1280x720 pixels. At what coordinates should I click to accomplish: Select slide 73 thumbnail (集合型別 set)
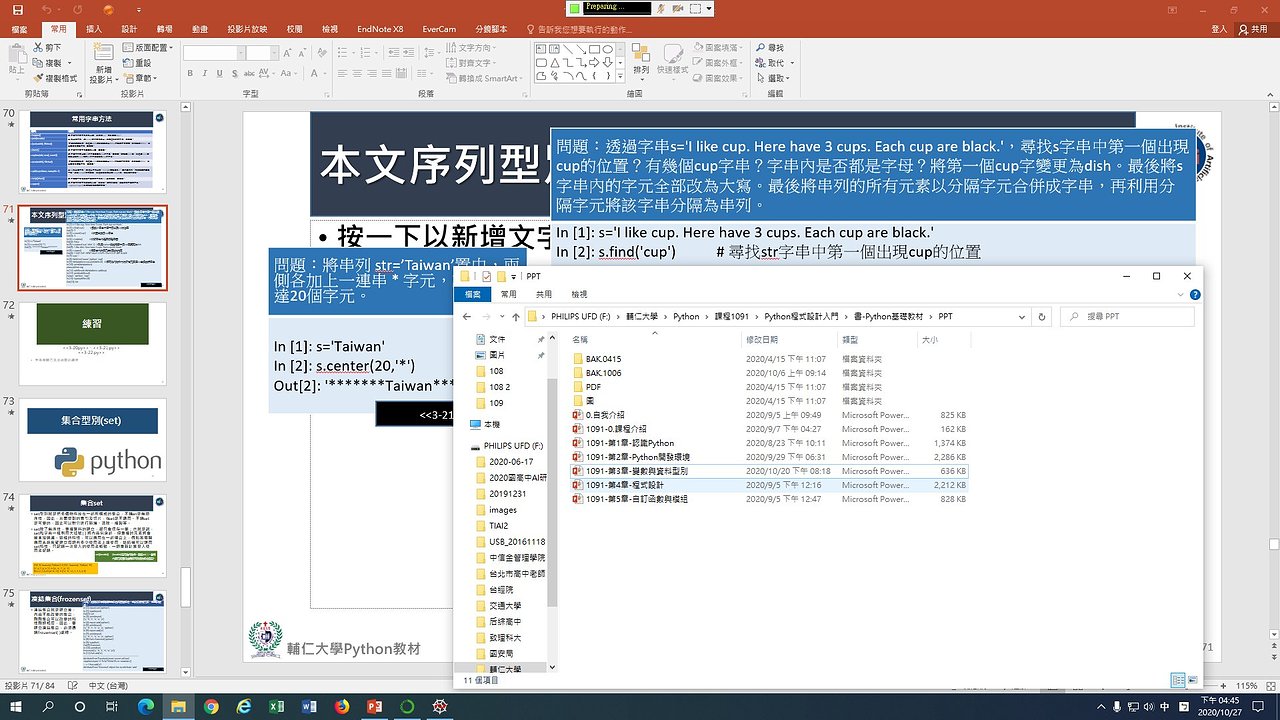point(92,439)
